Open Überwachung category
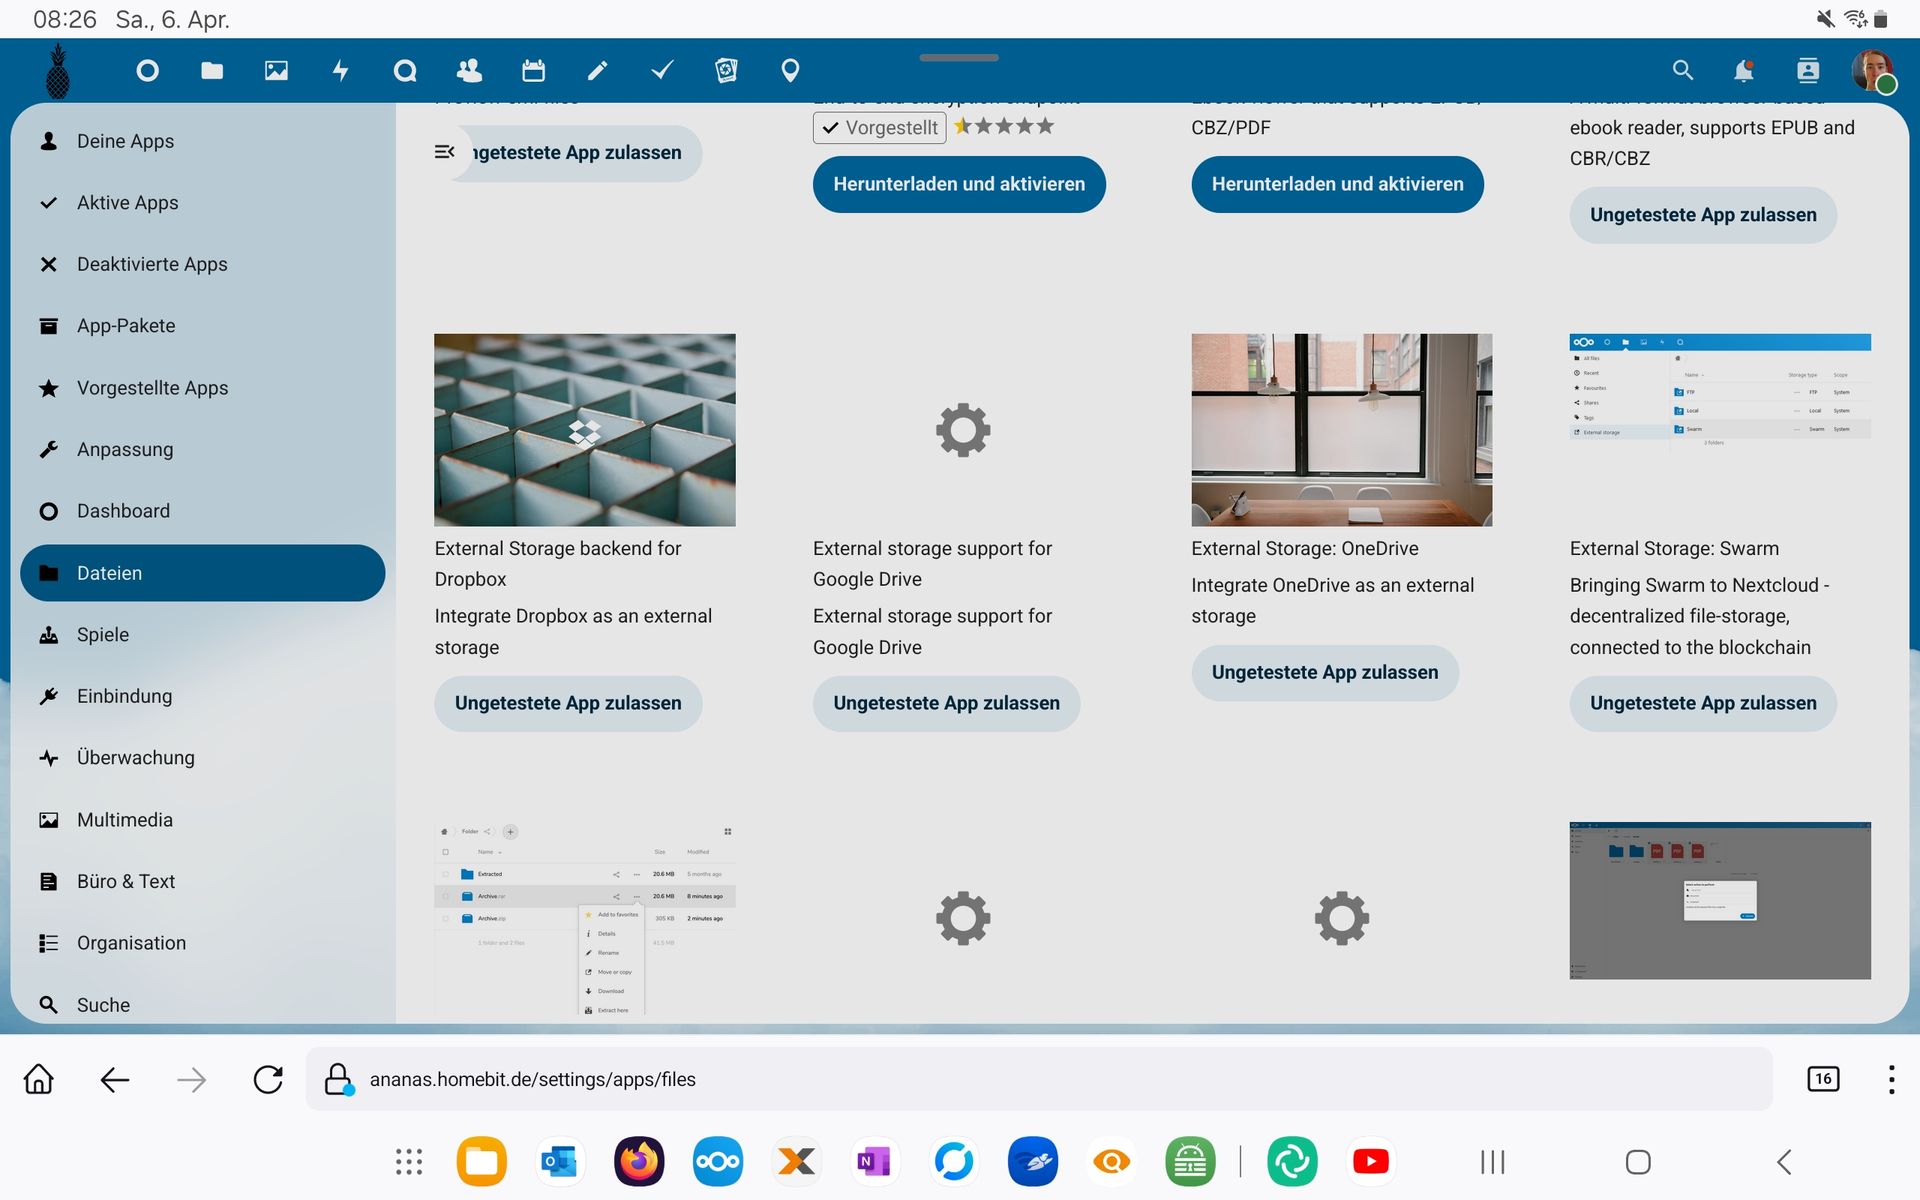The height and width of the screenshot is (1200, 1920). point(203,758)
